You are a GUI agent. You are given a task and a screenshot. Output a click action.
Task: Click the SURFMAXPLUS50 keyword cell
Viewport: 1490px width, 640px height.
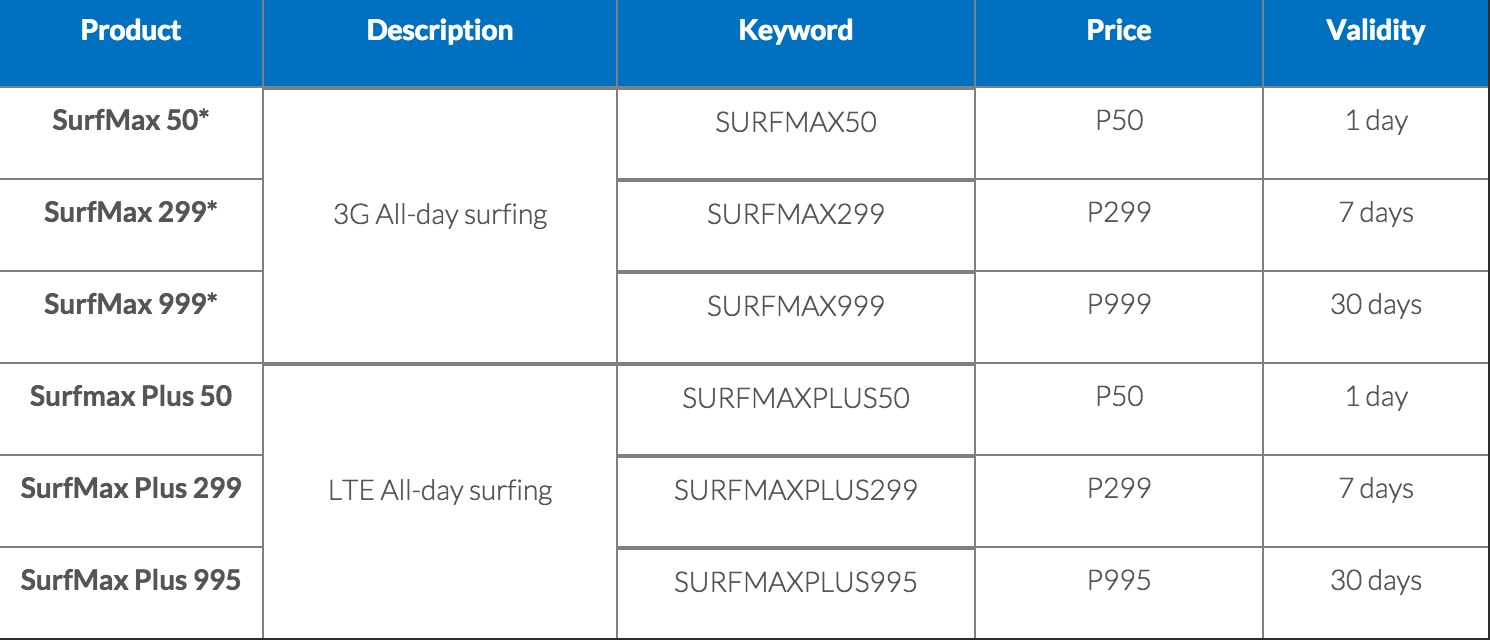tap(795, 399)
